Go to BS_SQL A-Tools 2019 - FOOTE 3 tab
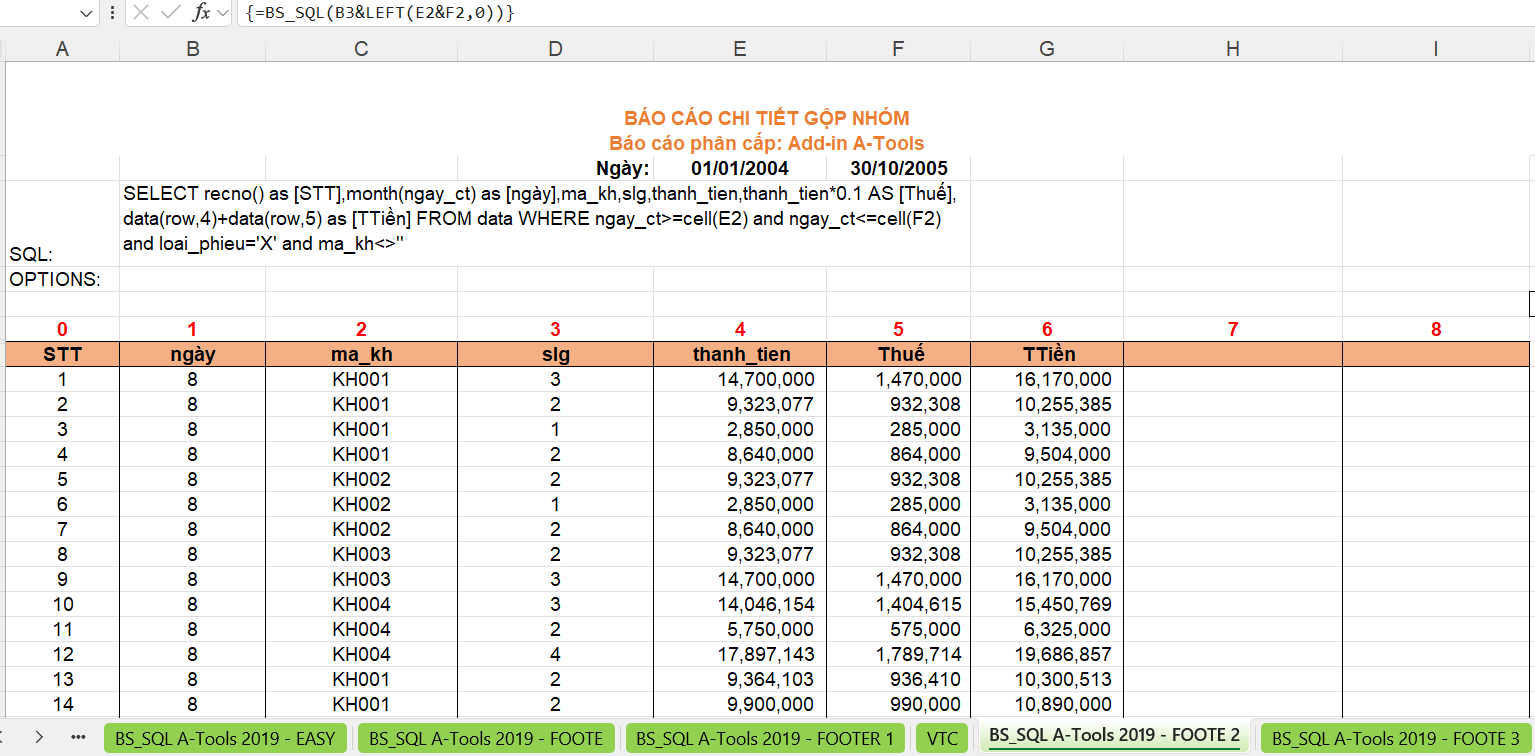This screenshot has width=1535, height=756. tap(1395, 738)
